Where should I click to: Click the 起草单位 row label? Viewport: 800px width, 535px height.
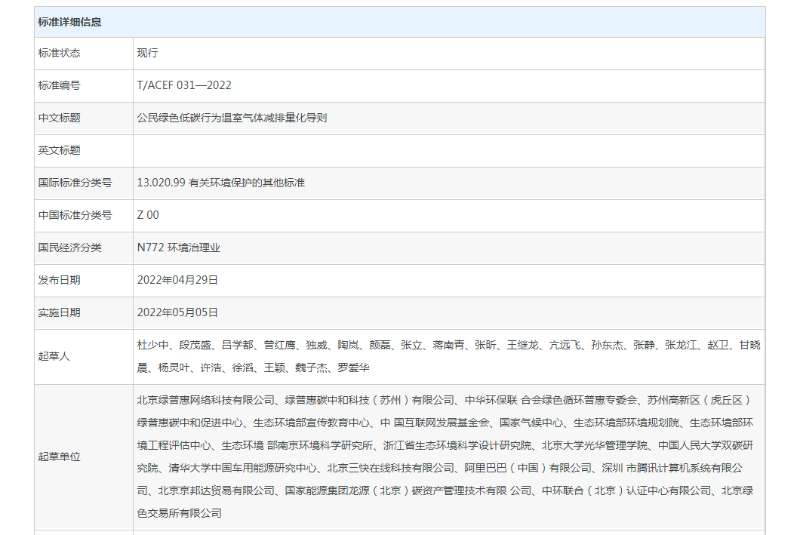58,456
